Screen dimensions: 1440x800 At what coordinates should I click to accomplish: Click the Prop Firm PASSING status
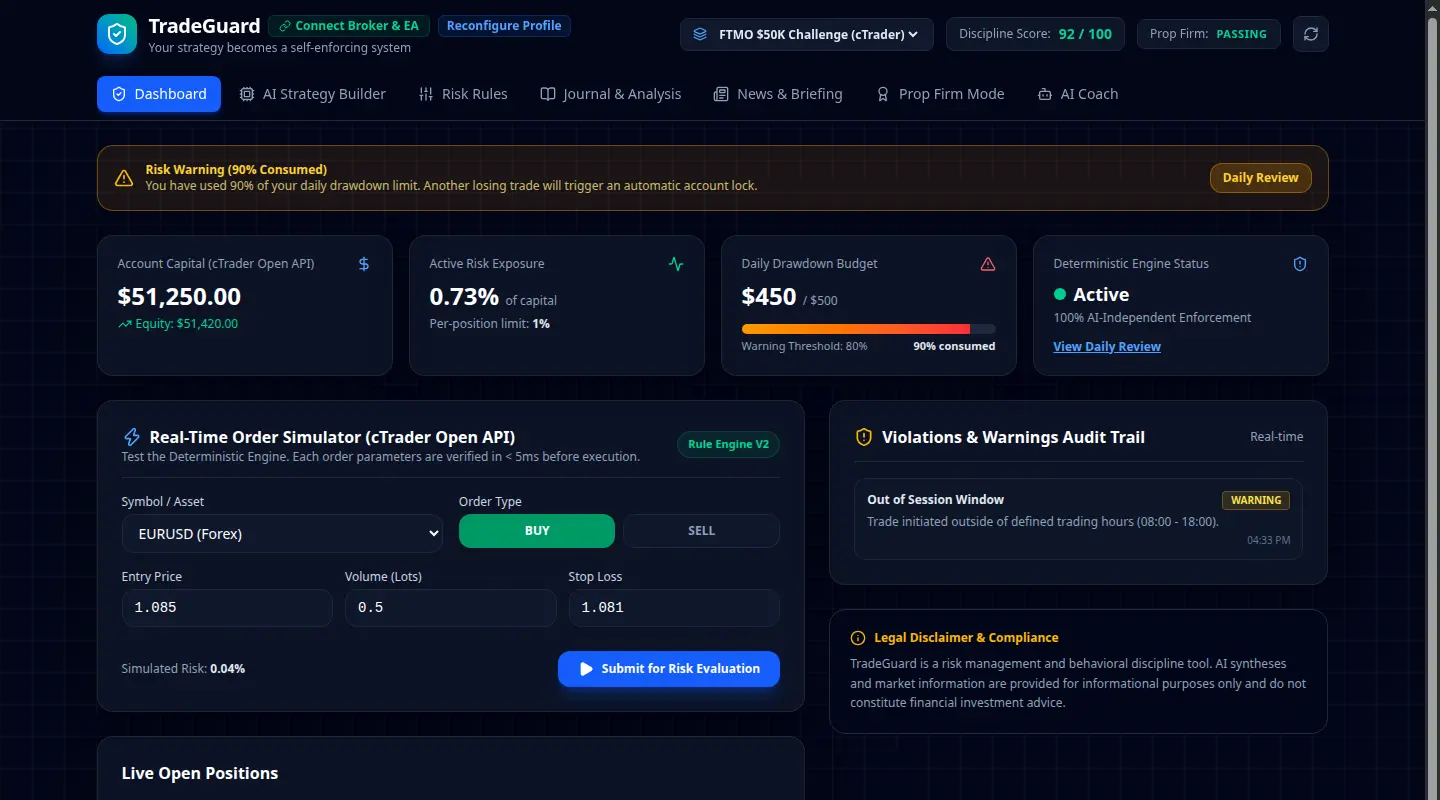point(1208,34)
